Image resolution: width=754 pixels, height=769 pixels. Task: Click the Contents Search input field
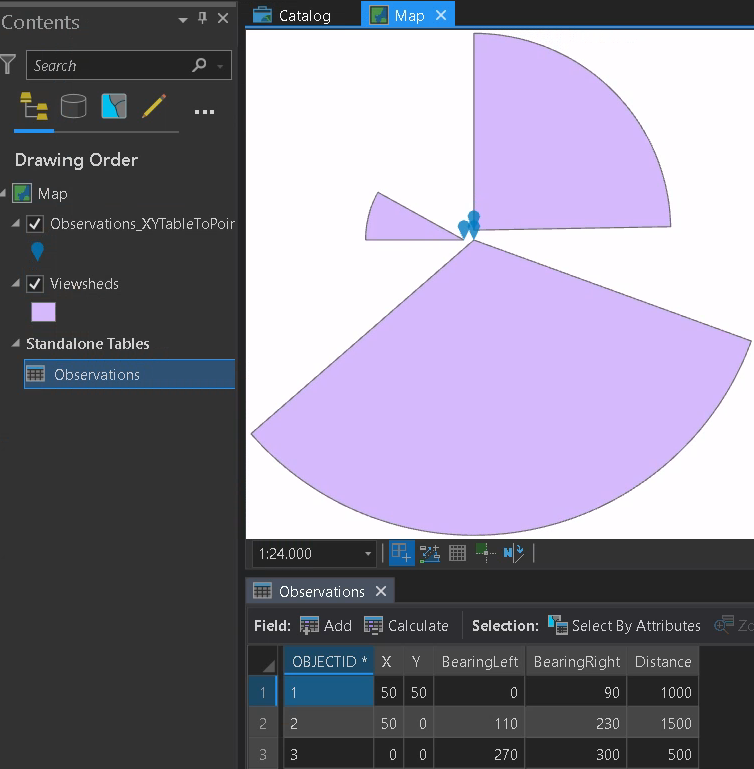tap(110, 65)
